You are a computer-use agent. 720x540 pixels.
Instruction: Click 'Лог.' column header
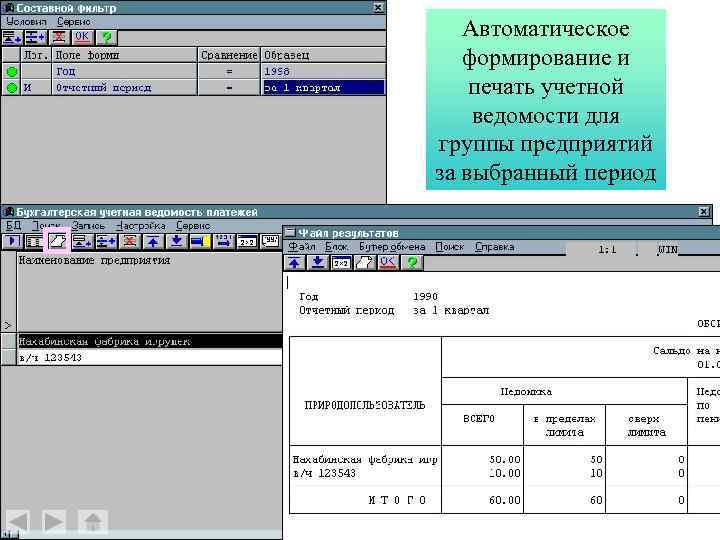(x=36, y=55)
